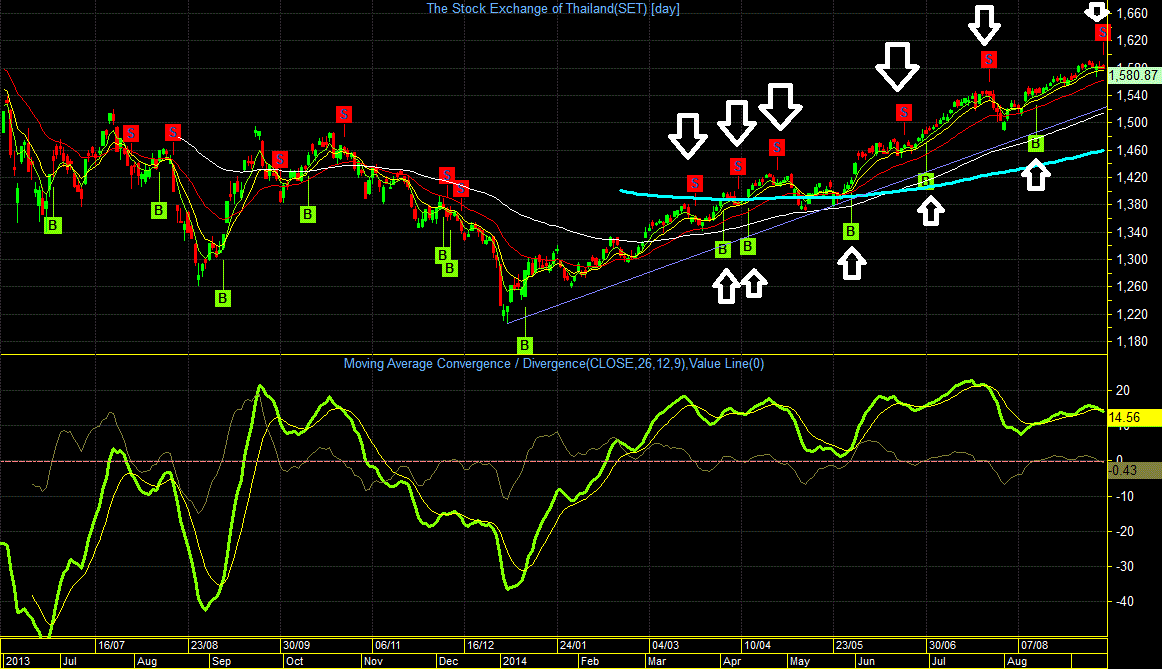This screenshot has width=1162, height=669.
Task: Select the B buy marker below the late-August 2013 low
Action: pos(222,299)
